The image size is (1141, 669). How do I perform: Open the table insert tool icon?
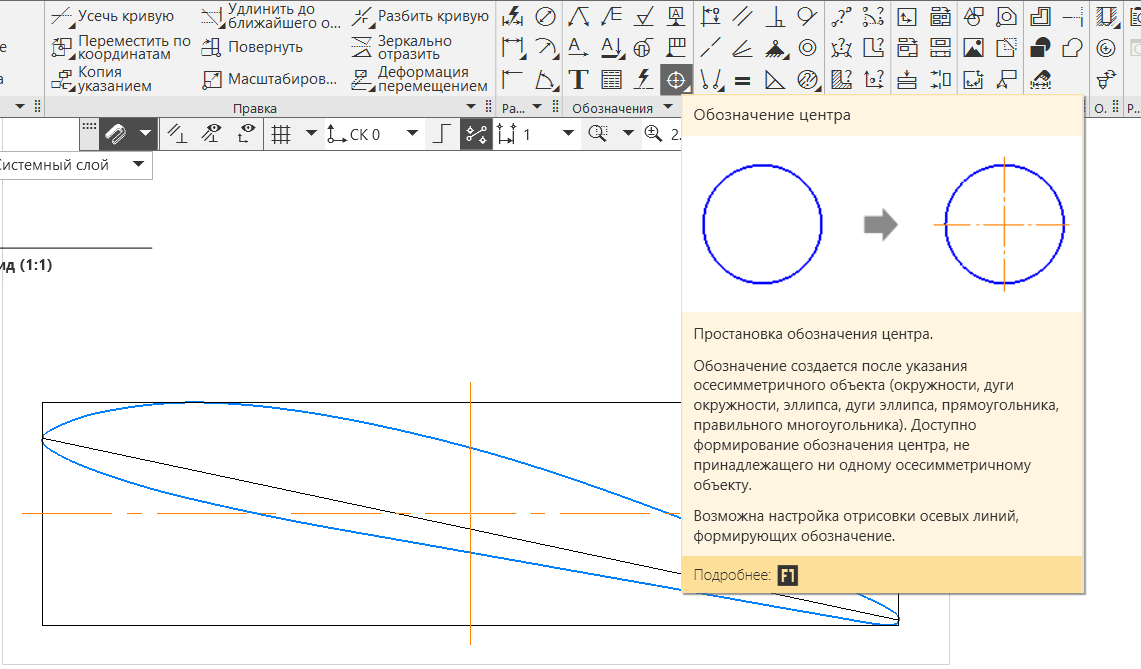click(x=611, y=79)
